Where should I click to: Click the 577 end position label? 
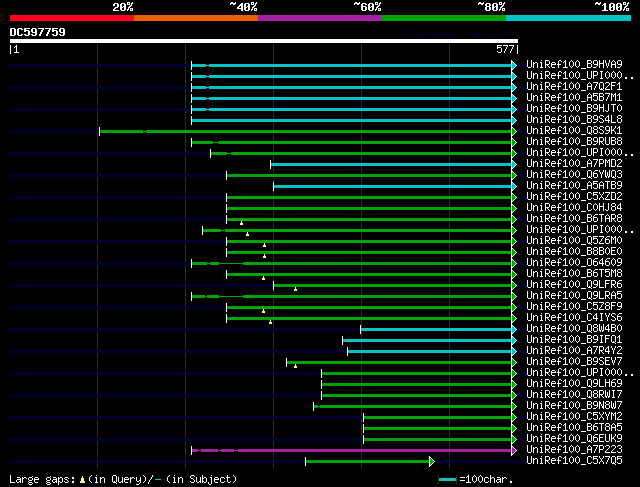(505, 49)
